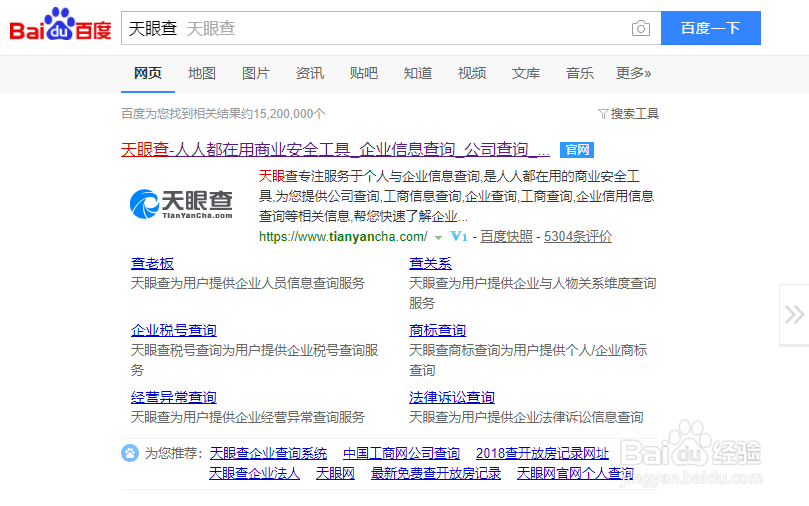This screenshot has width=809, height=506.
Task: Click the 官网 badge
Action: (x=577, y=150)
